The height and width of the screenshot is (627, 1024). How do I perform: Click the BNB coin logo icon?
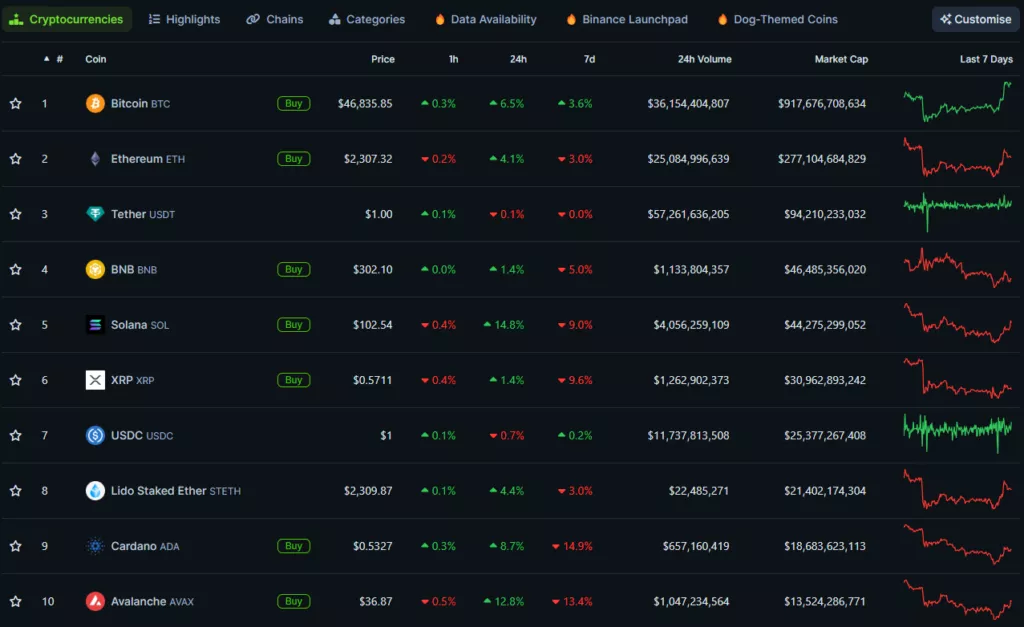(95, 269)
